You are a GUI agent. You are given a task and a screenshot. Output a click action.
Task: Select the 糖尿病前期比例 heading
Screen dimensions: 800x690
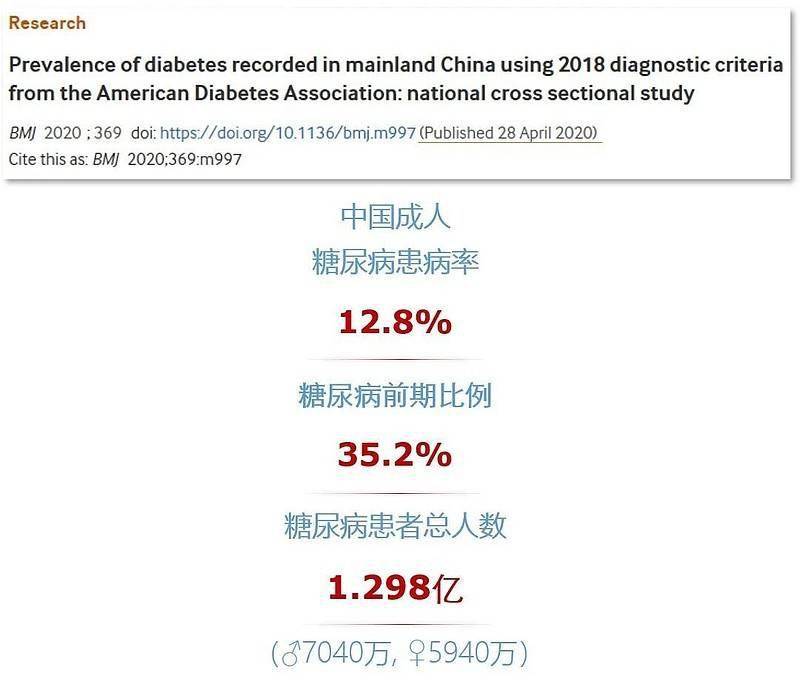click(395, 396)
